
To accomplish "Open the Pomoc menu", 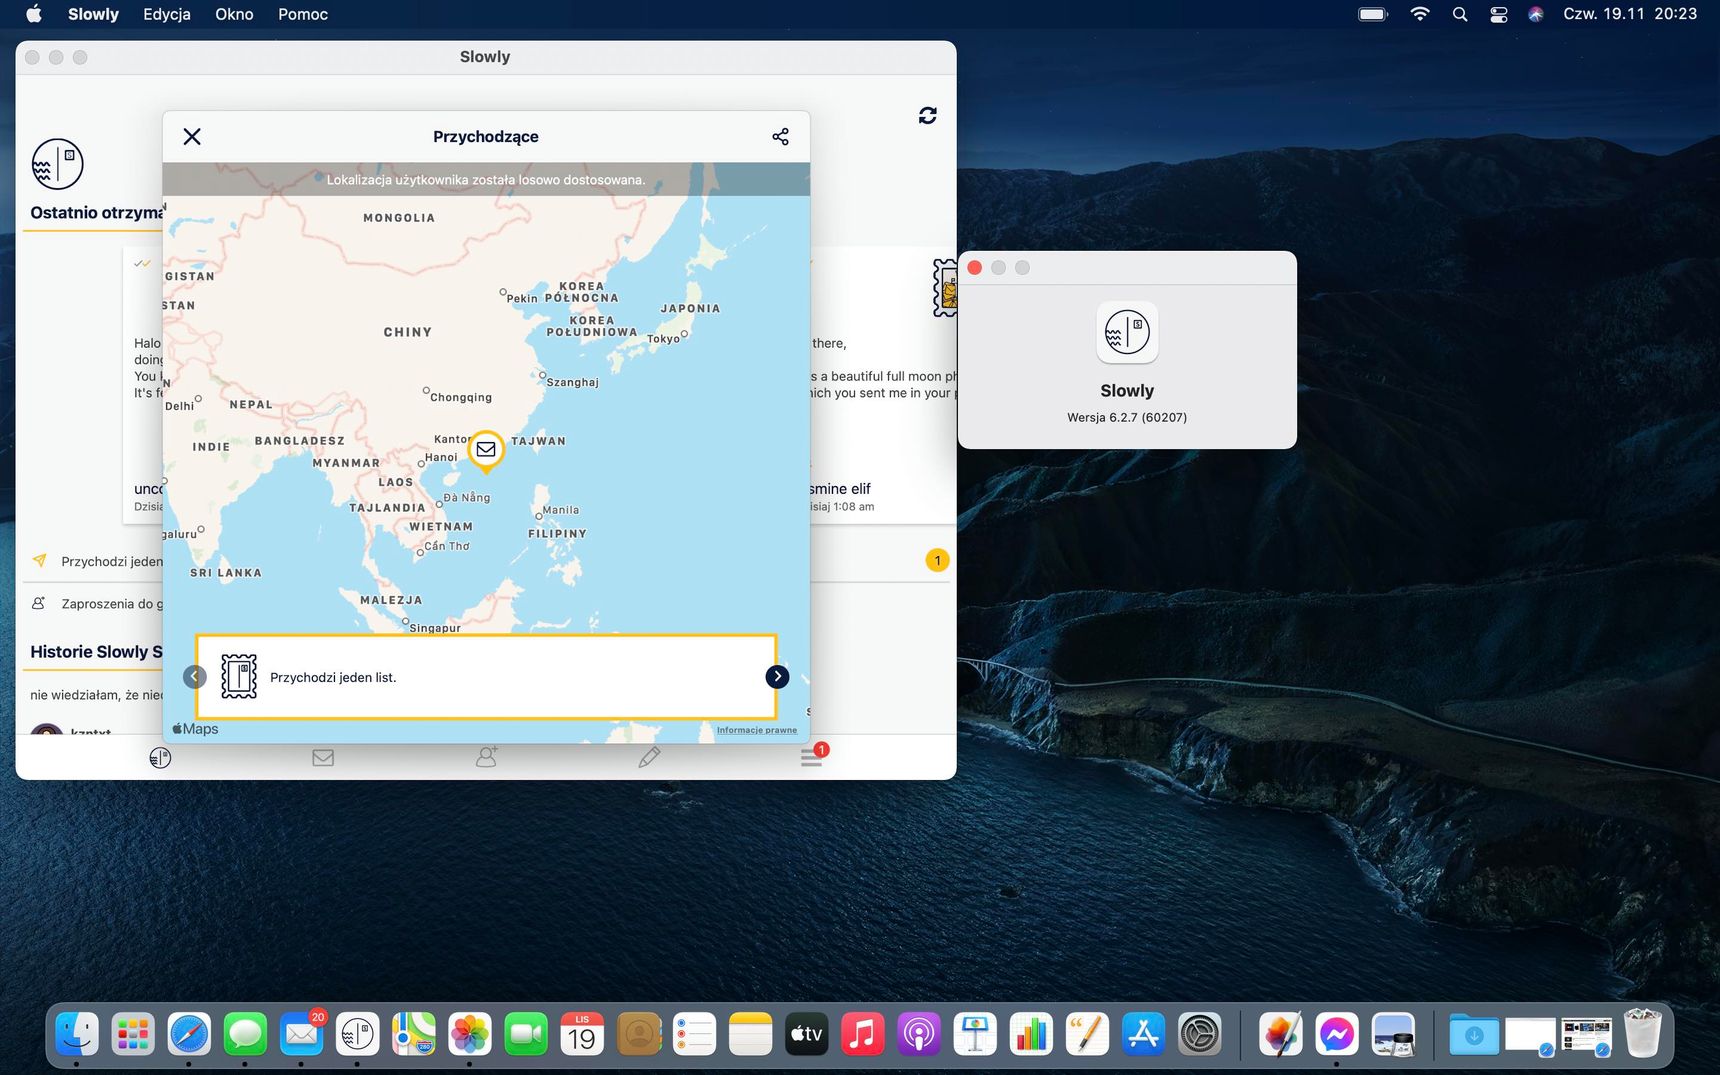I will tap(303, 14).
